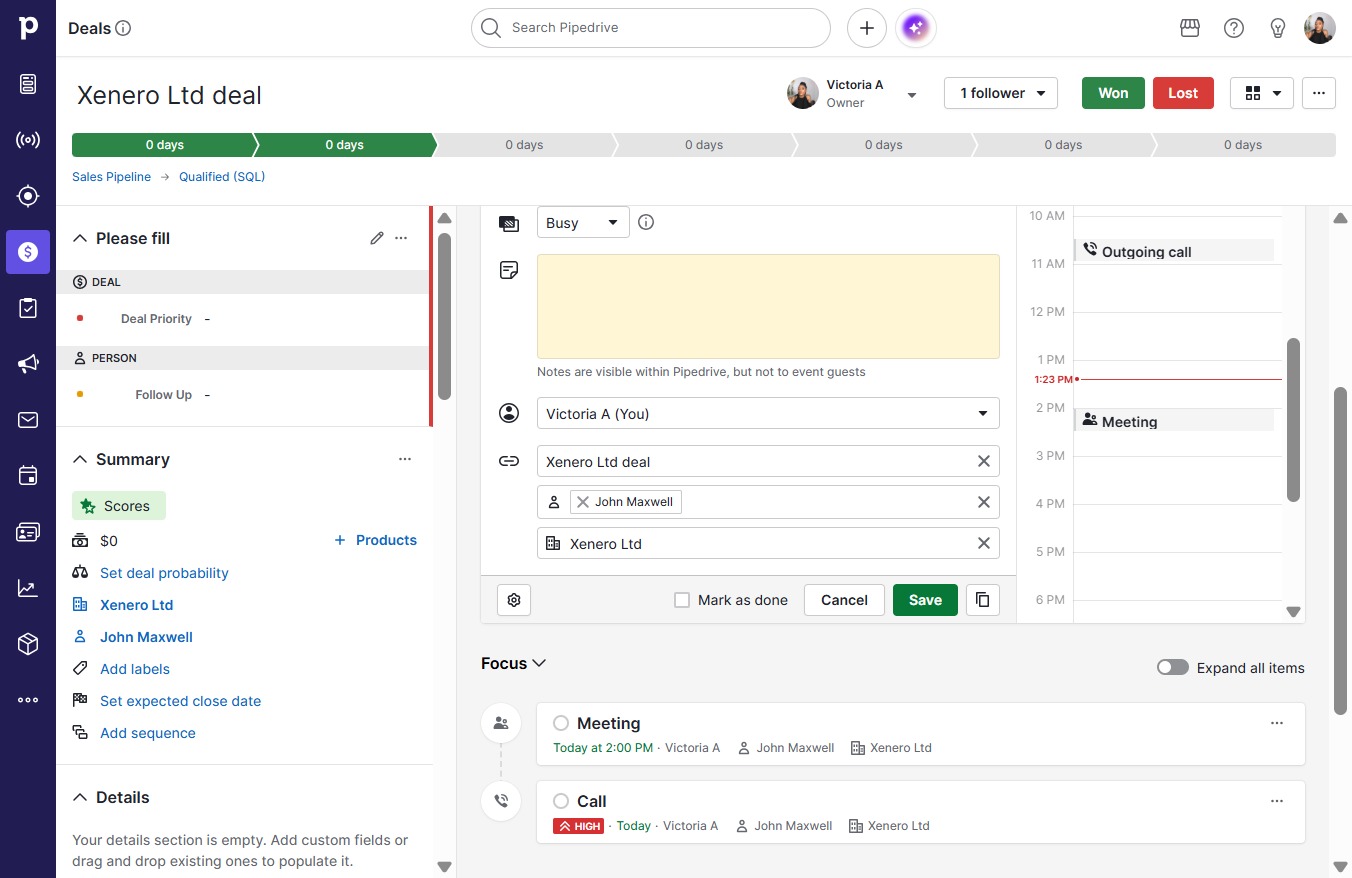This screenshot has width=1352, height=878.
Task: Select the first green pipeline stage
Action: click(x=163, y=145)
